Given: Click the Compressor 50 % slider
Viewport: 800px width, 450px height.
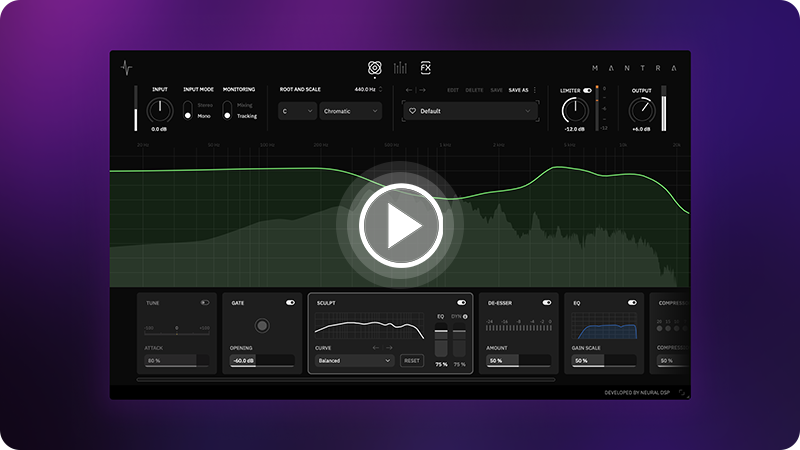Looking at the screenshot, I should (672, 361).
